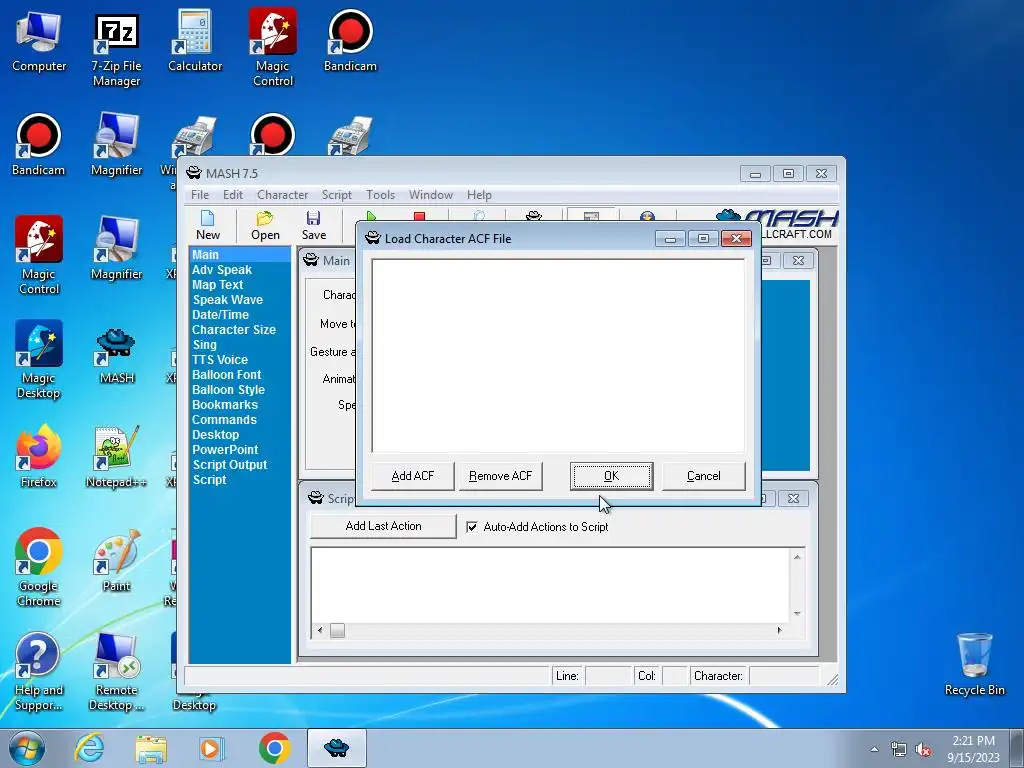Click the Add ACF button
Viewport: 1024px width, 768px height.
tap(412, 476)
